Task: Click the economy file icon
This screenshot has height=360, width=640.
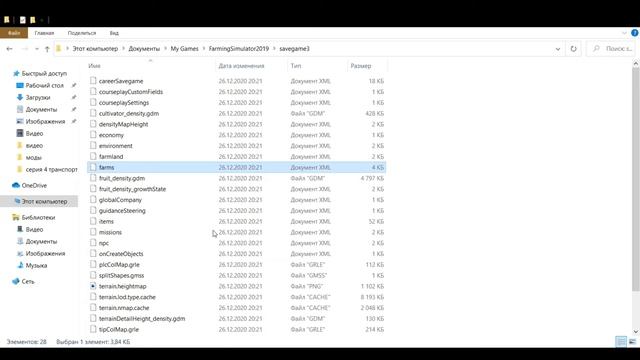Action: click(93, 135)
